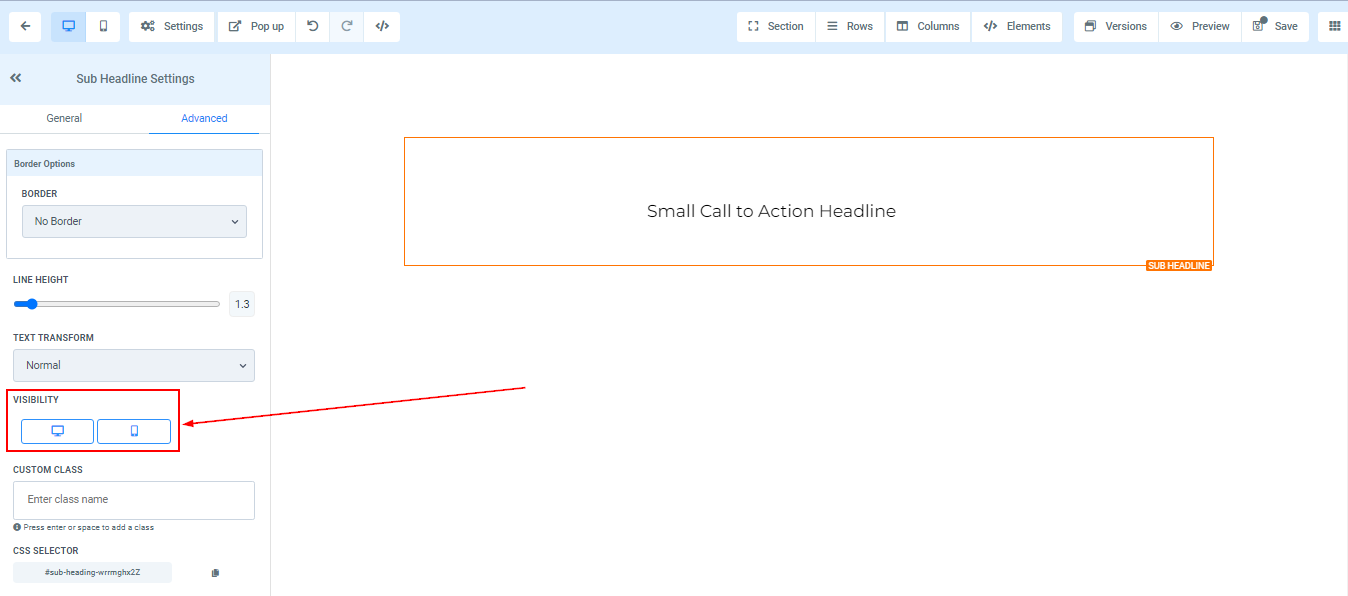Select the Advanced tab

[204, 118]
